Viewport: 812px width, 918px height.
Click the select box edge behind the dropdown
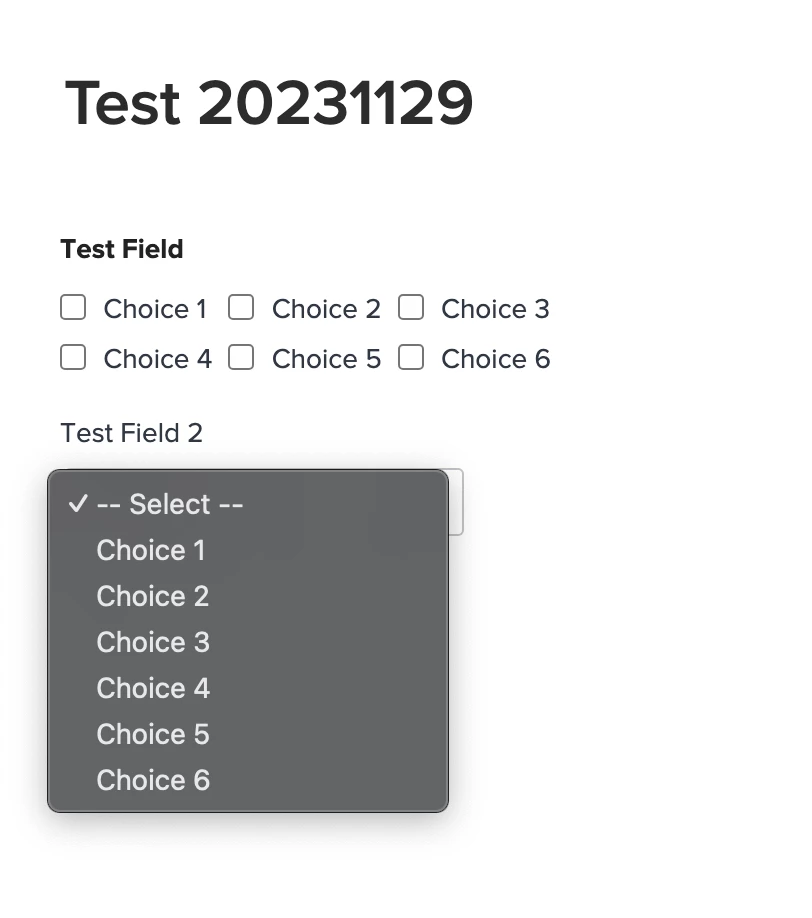pos(456,502)
